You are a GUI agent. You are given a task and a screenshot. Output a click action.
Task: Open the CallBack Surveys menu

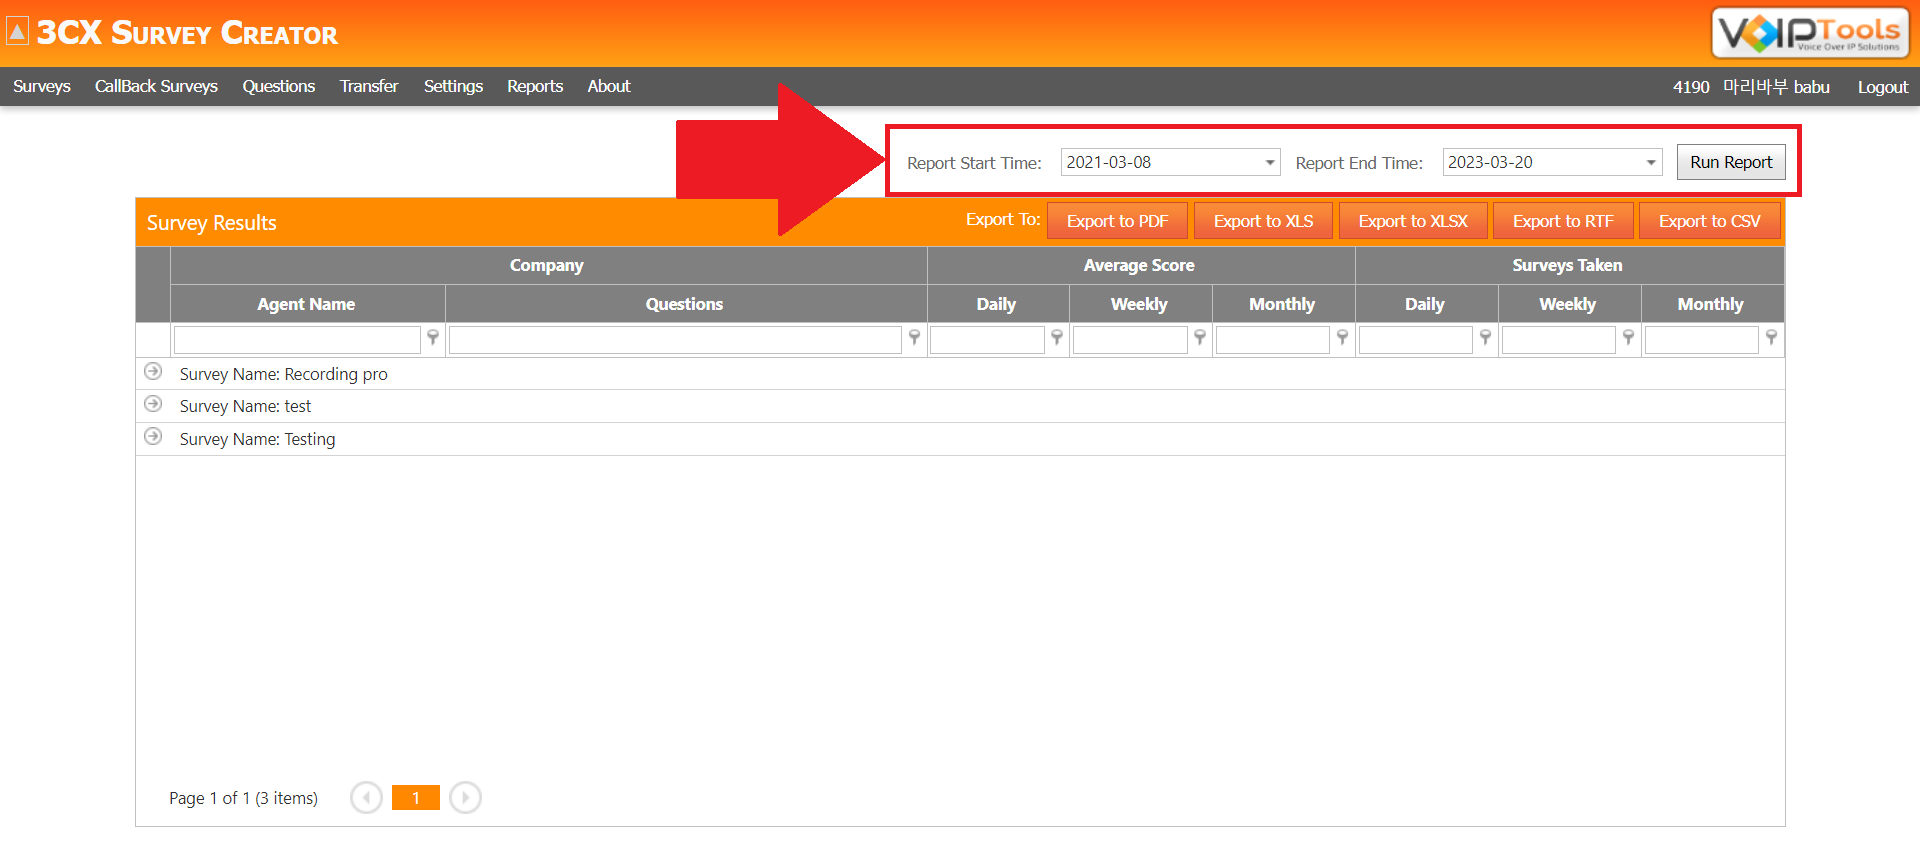coord(156,86)
